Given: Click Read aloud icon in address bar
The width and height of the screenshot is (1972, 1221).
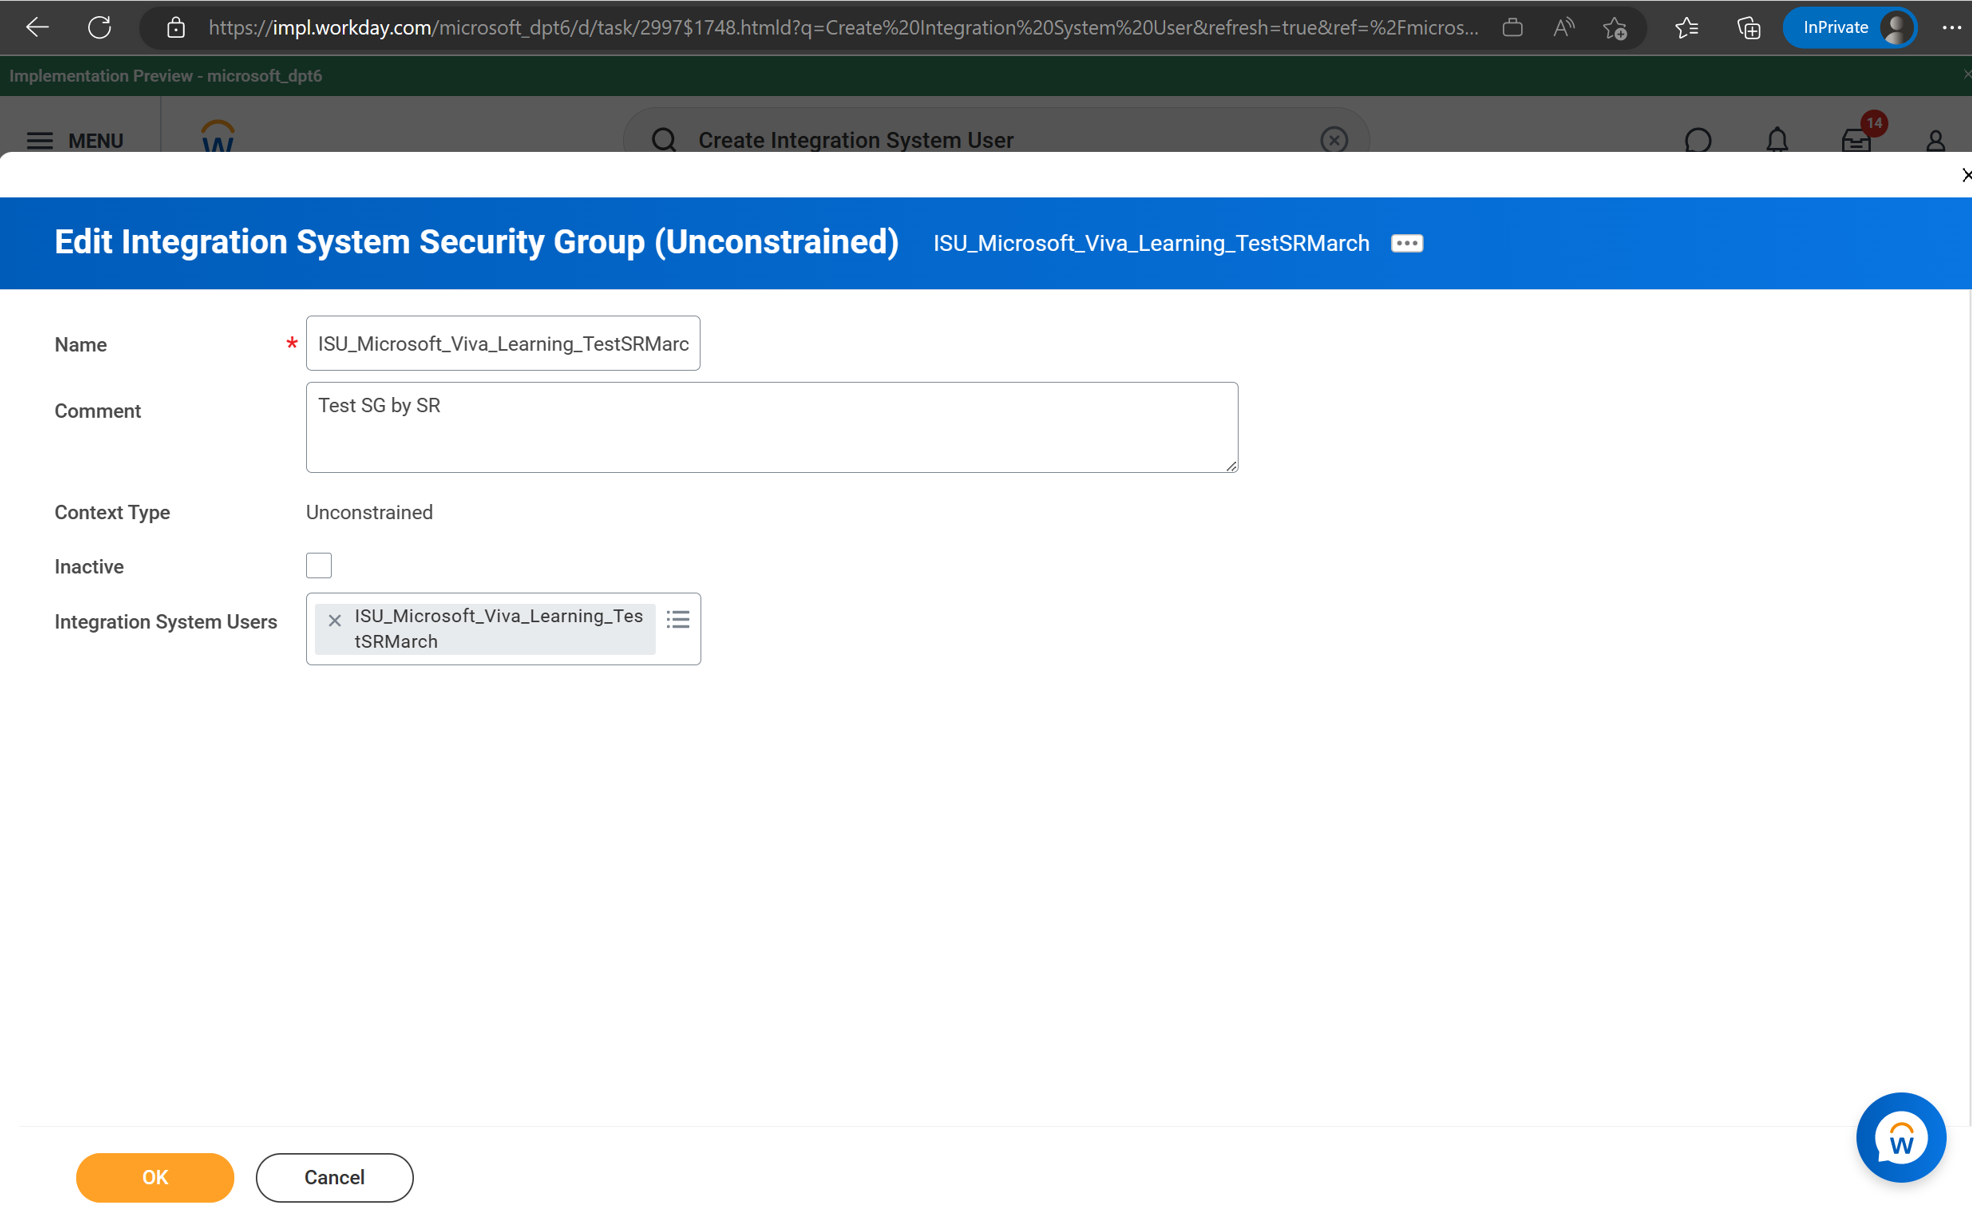Looking at the screenshot, I should click(1563, 28).
